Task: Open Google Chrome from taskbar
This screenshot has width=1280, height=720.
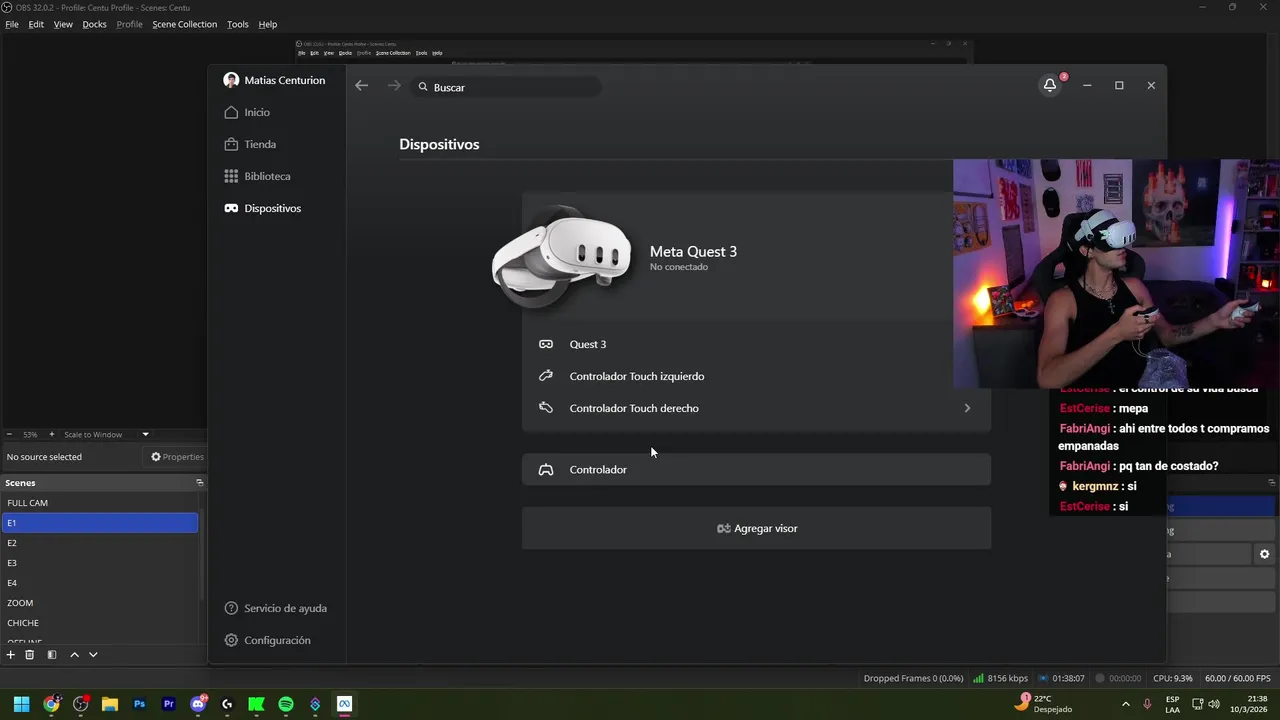Action: click(x=51, y=704)
